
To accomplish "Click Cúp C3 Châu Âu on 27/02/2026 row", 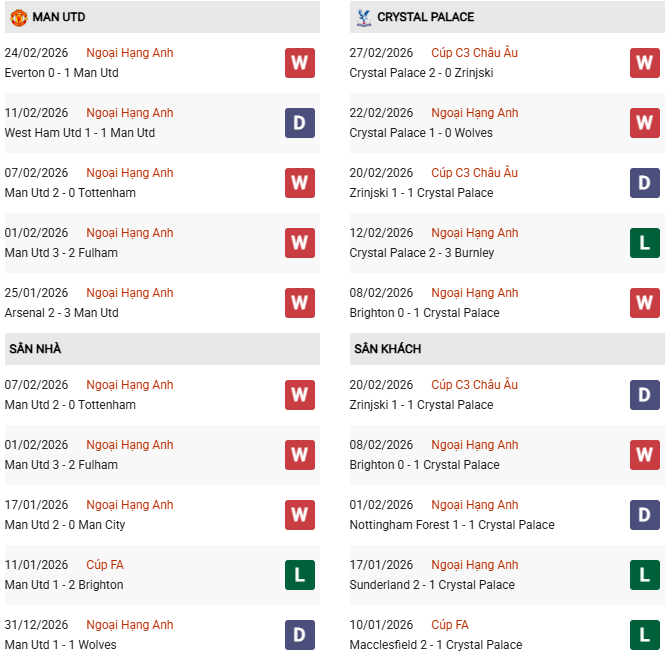I will pyautogui.click(x=474, y=53).
